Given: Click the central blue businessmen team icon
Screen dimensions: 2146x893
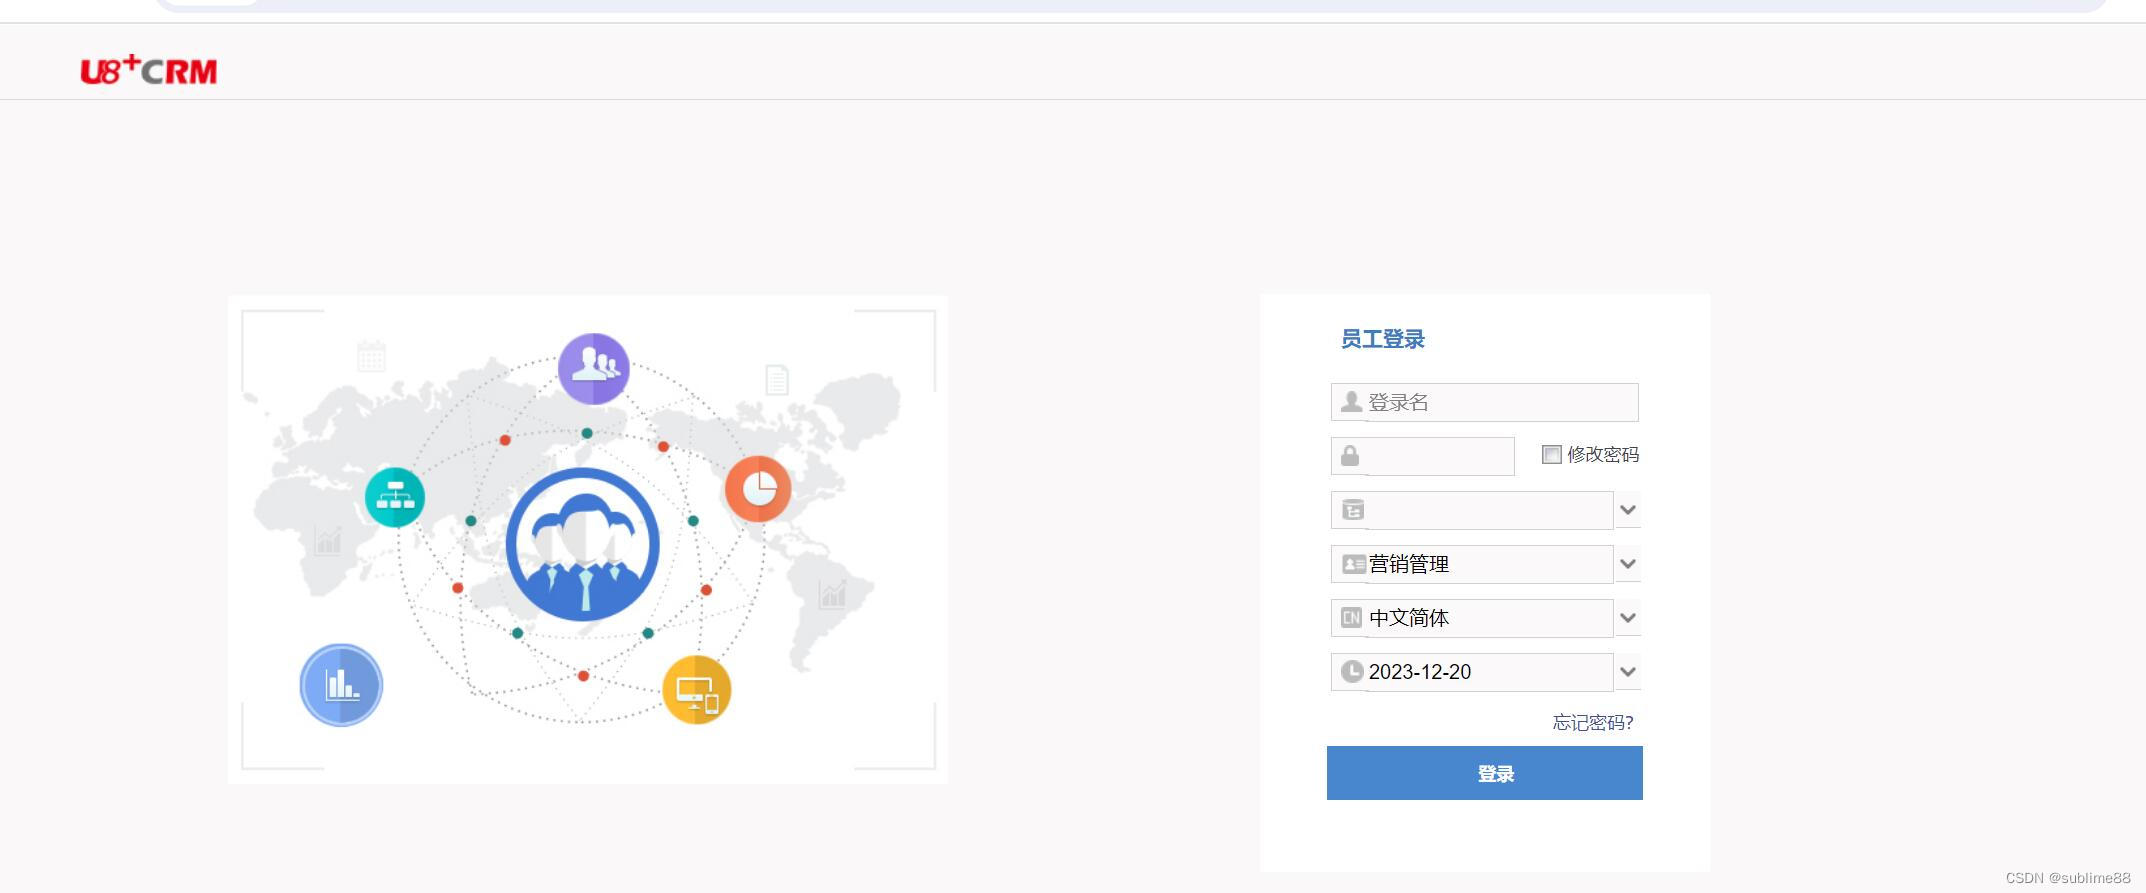Looking at the screenshot, I should pyautogui.click(x=583, y=545).
